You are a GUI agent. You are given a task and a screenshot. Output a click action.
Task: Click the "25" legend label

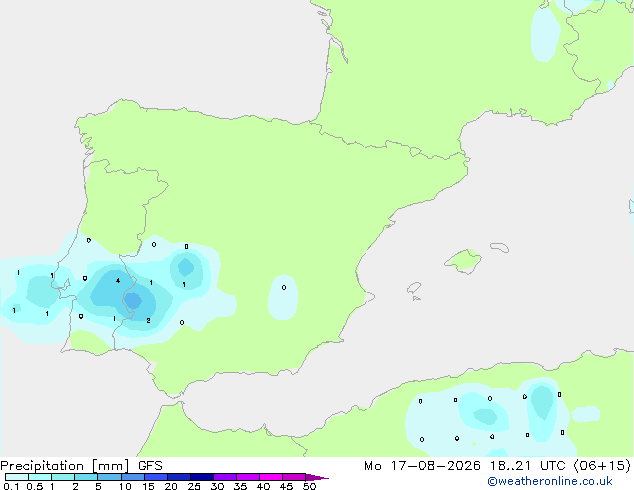(x=194, y=486)
